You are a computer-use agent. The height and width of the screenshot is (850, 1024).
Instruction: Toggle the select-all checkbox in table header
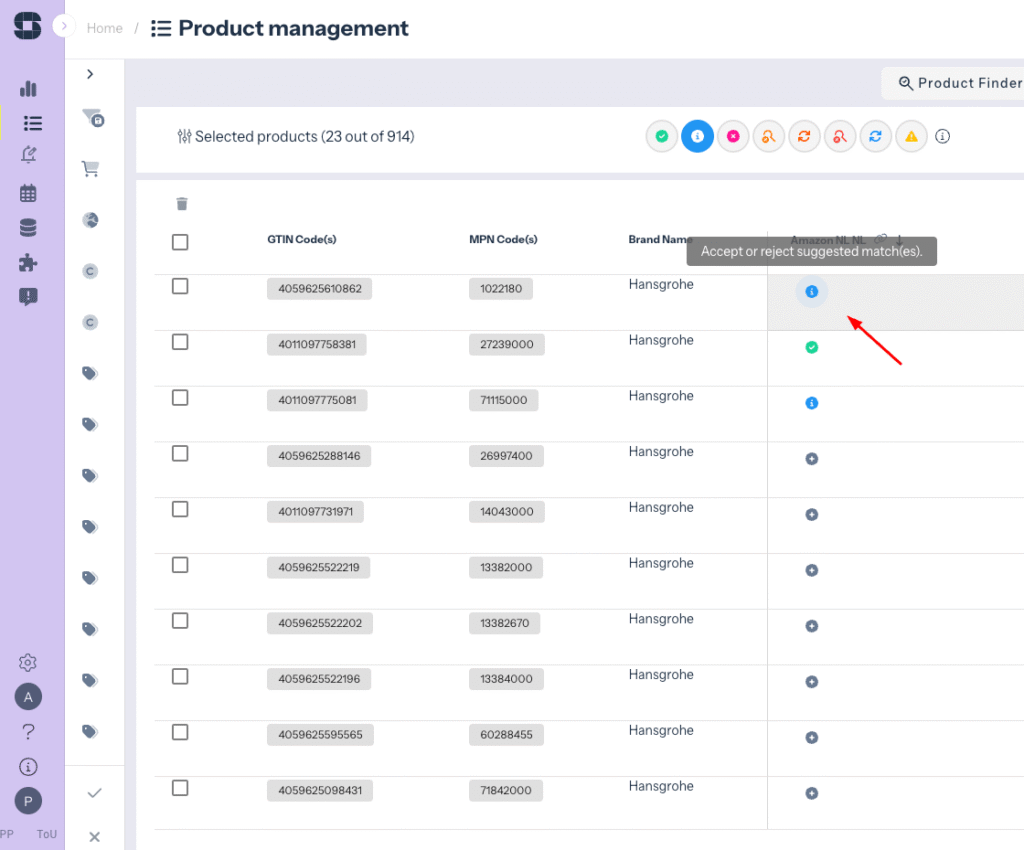180,242
